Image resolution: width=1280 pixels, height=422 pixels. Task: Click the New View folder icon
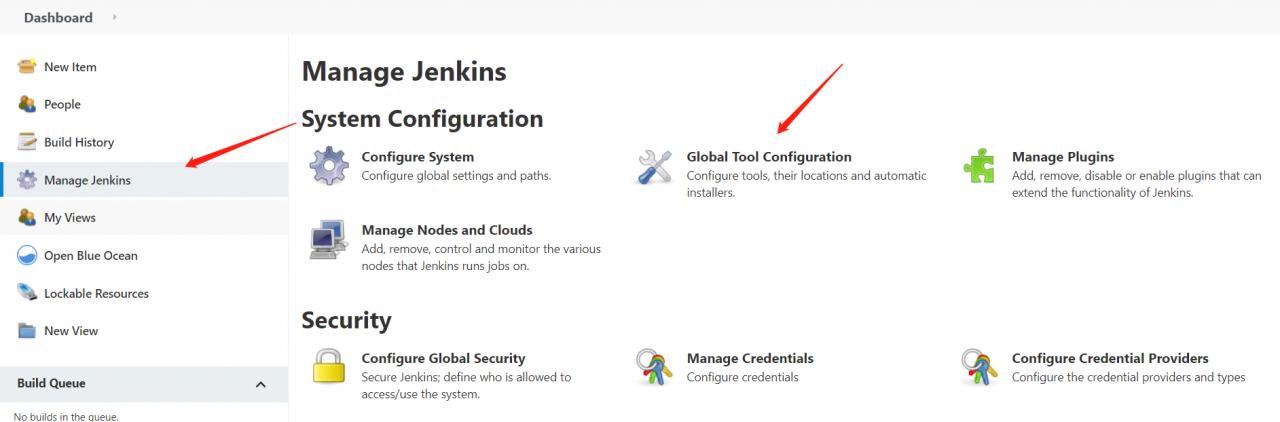[27, 331]
